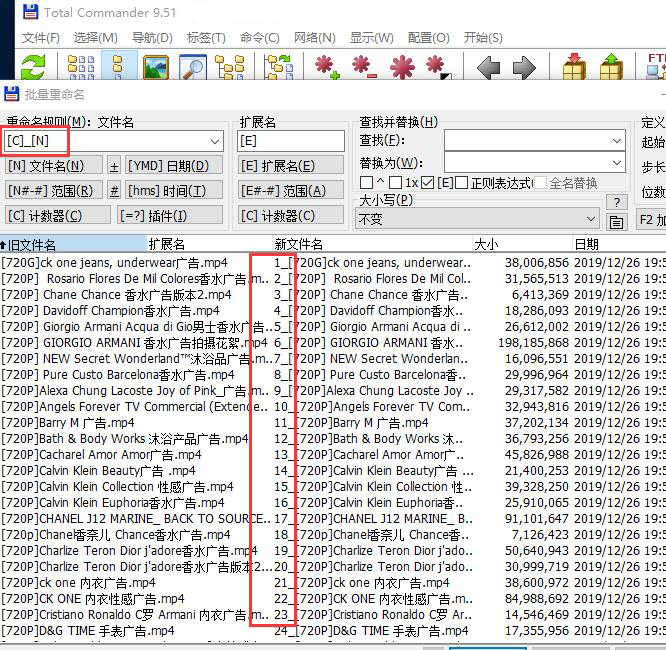
Task: Click the edit names list icon button
Action: [616, 221]
